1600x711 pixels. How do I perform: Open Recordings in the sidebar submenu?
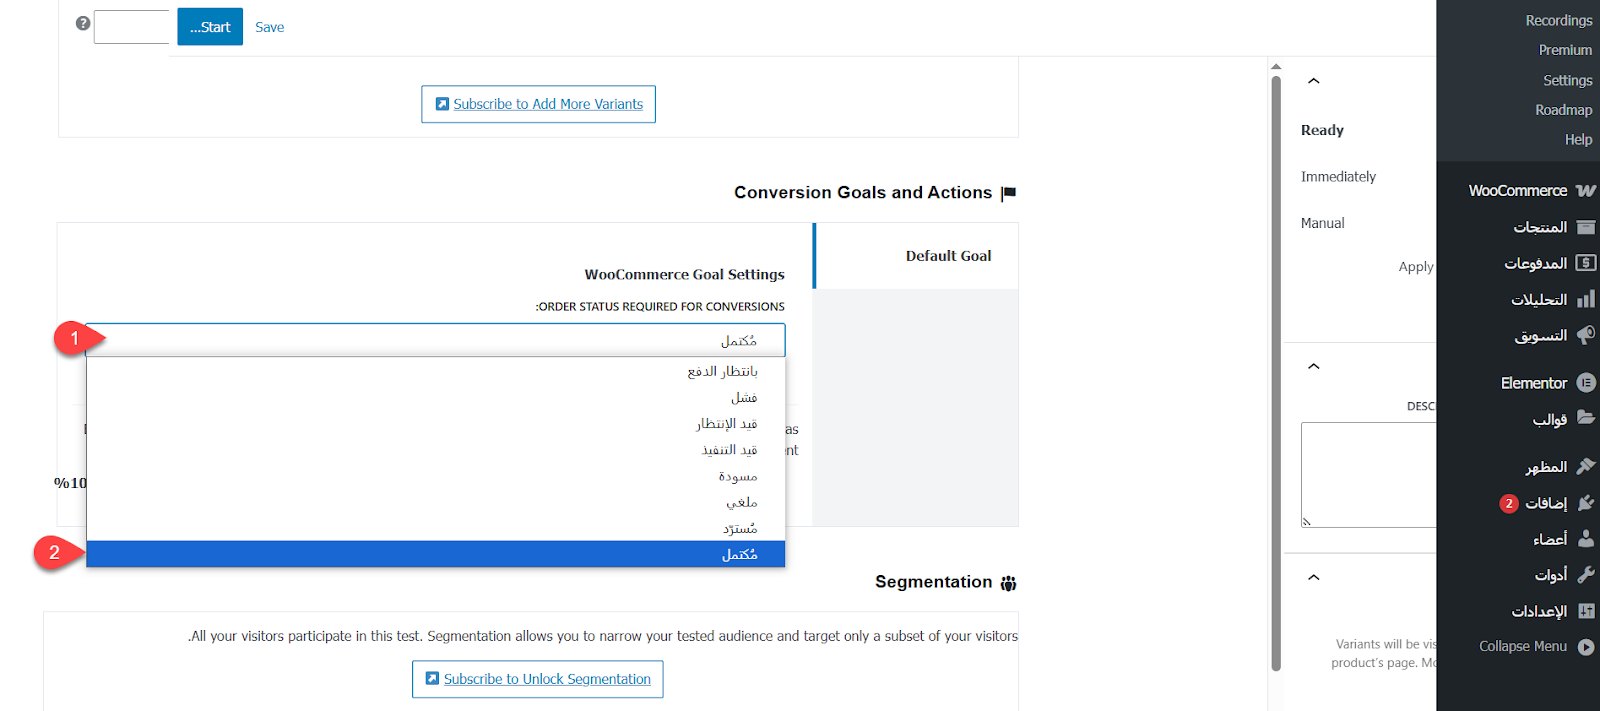tap(1558, 20)
